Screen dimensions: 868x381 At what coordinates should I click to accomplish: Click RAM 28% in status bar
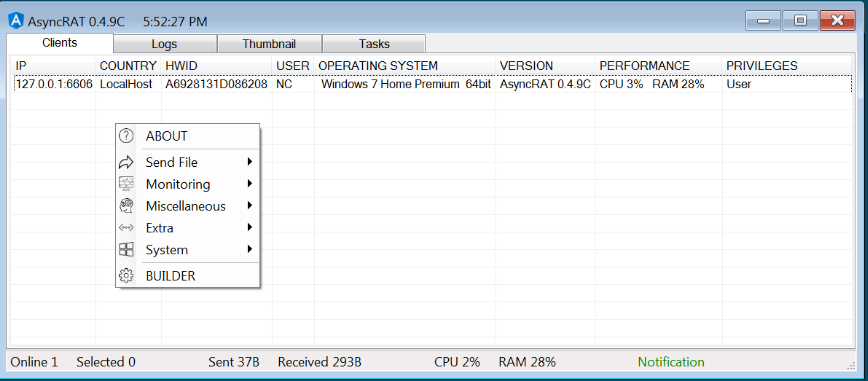pyautogui.click(x=527, y=362)
